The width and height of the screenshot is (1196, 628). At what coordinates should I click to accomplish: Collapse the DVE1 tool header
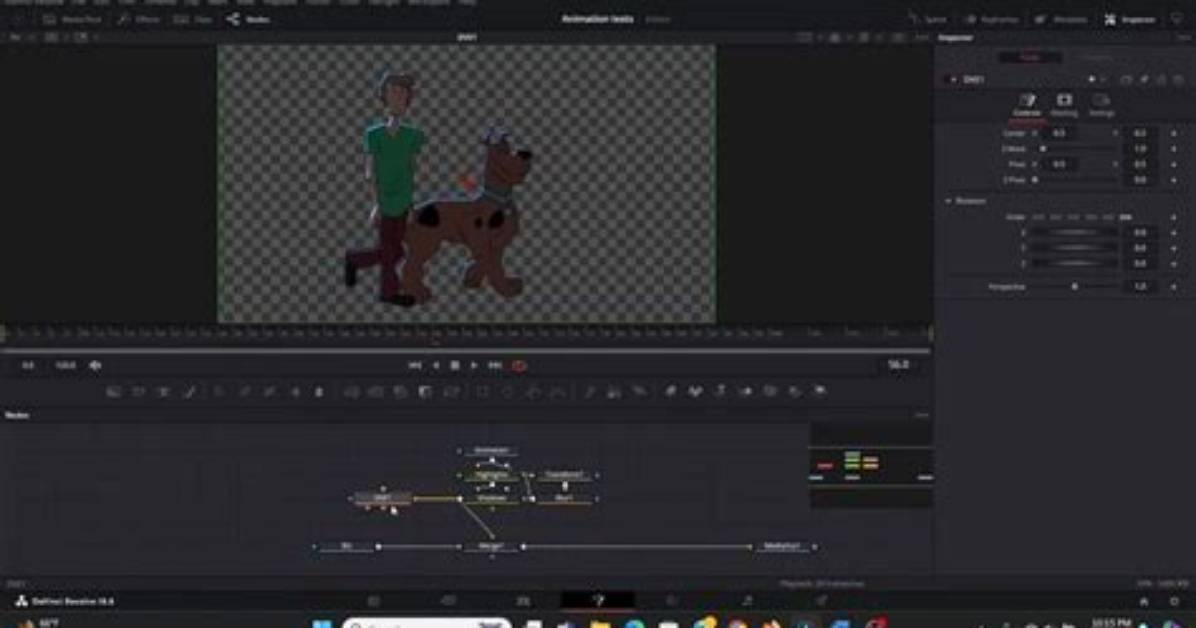[953, 79]
